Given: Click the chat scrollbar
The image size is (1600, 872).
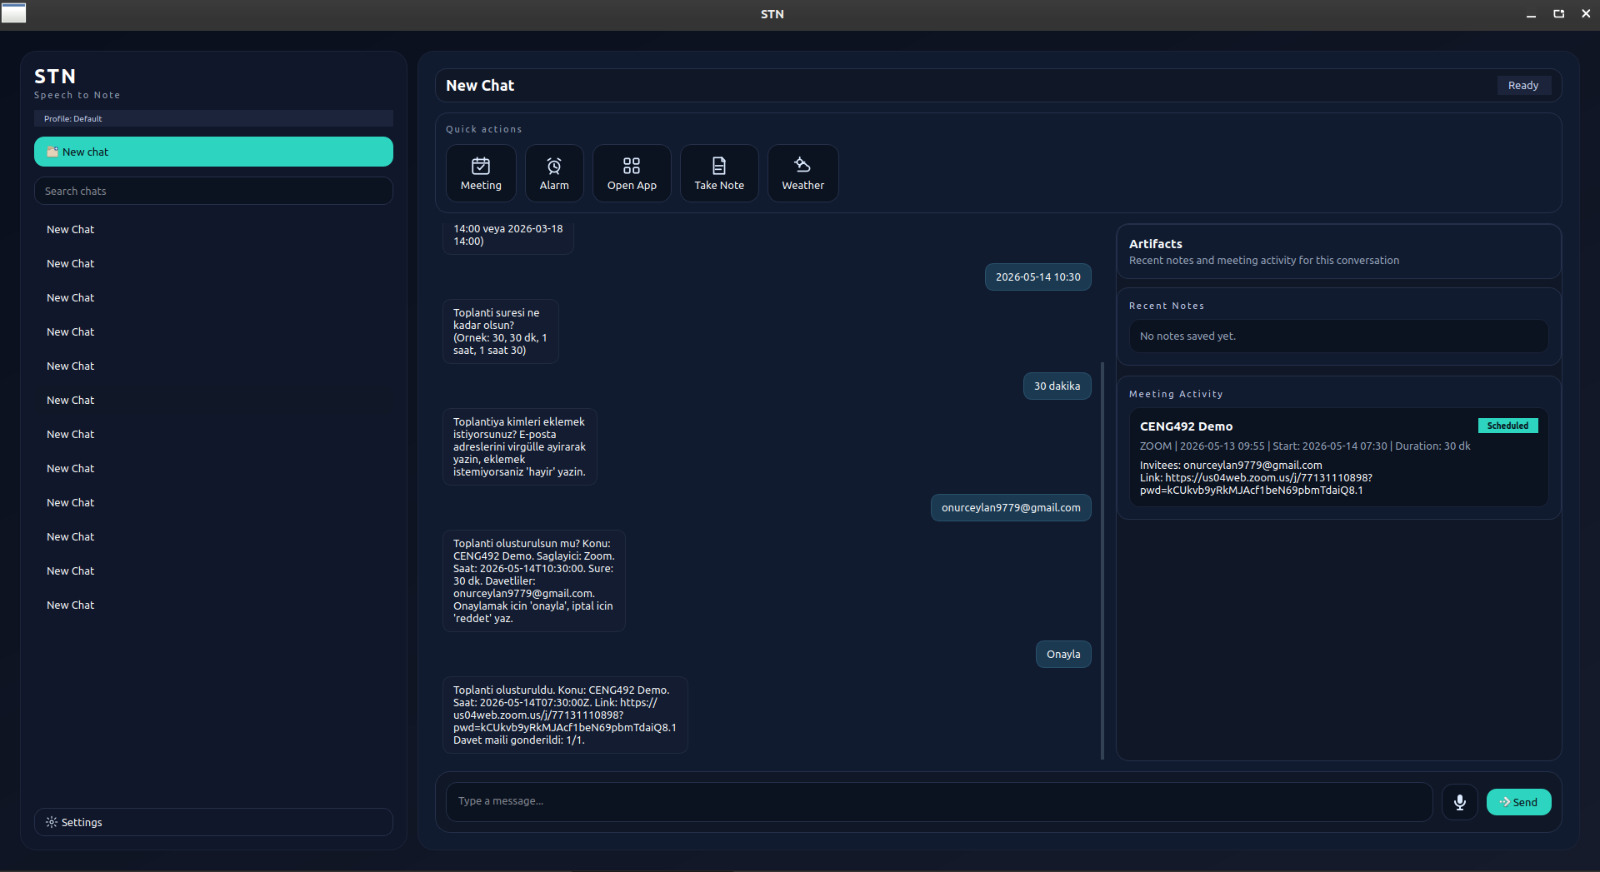Looking at the screenshot, I should [1102, 560].
